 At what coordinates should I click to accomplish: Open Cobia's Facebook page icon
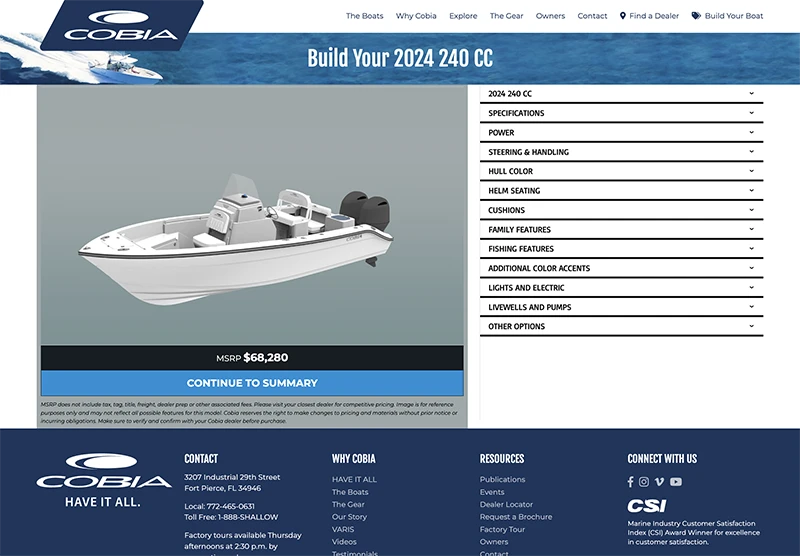(x=631, y=482)
